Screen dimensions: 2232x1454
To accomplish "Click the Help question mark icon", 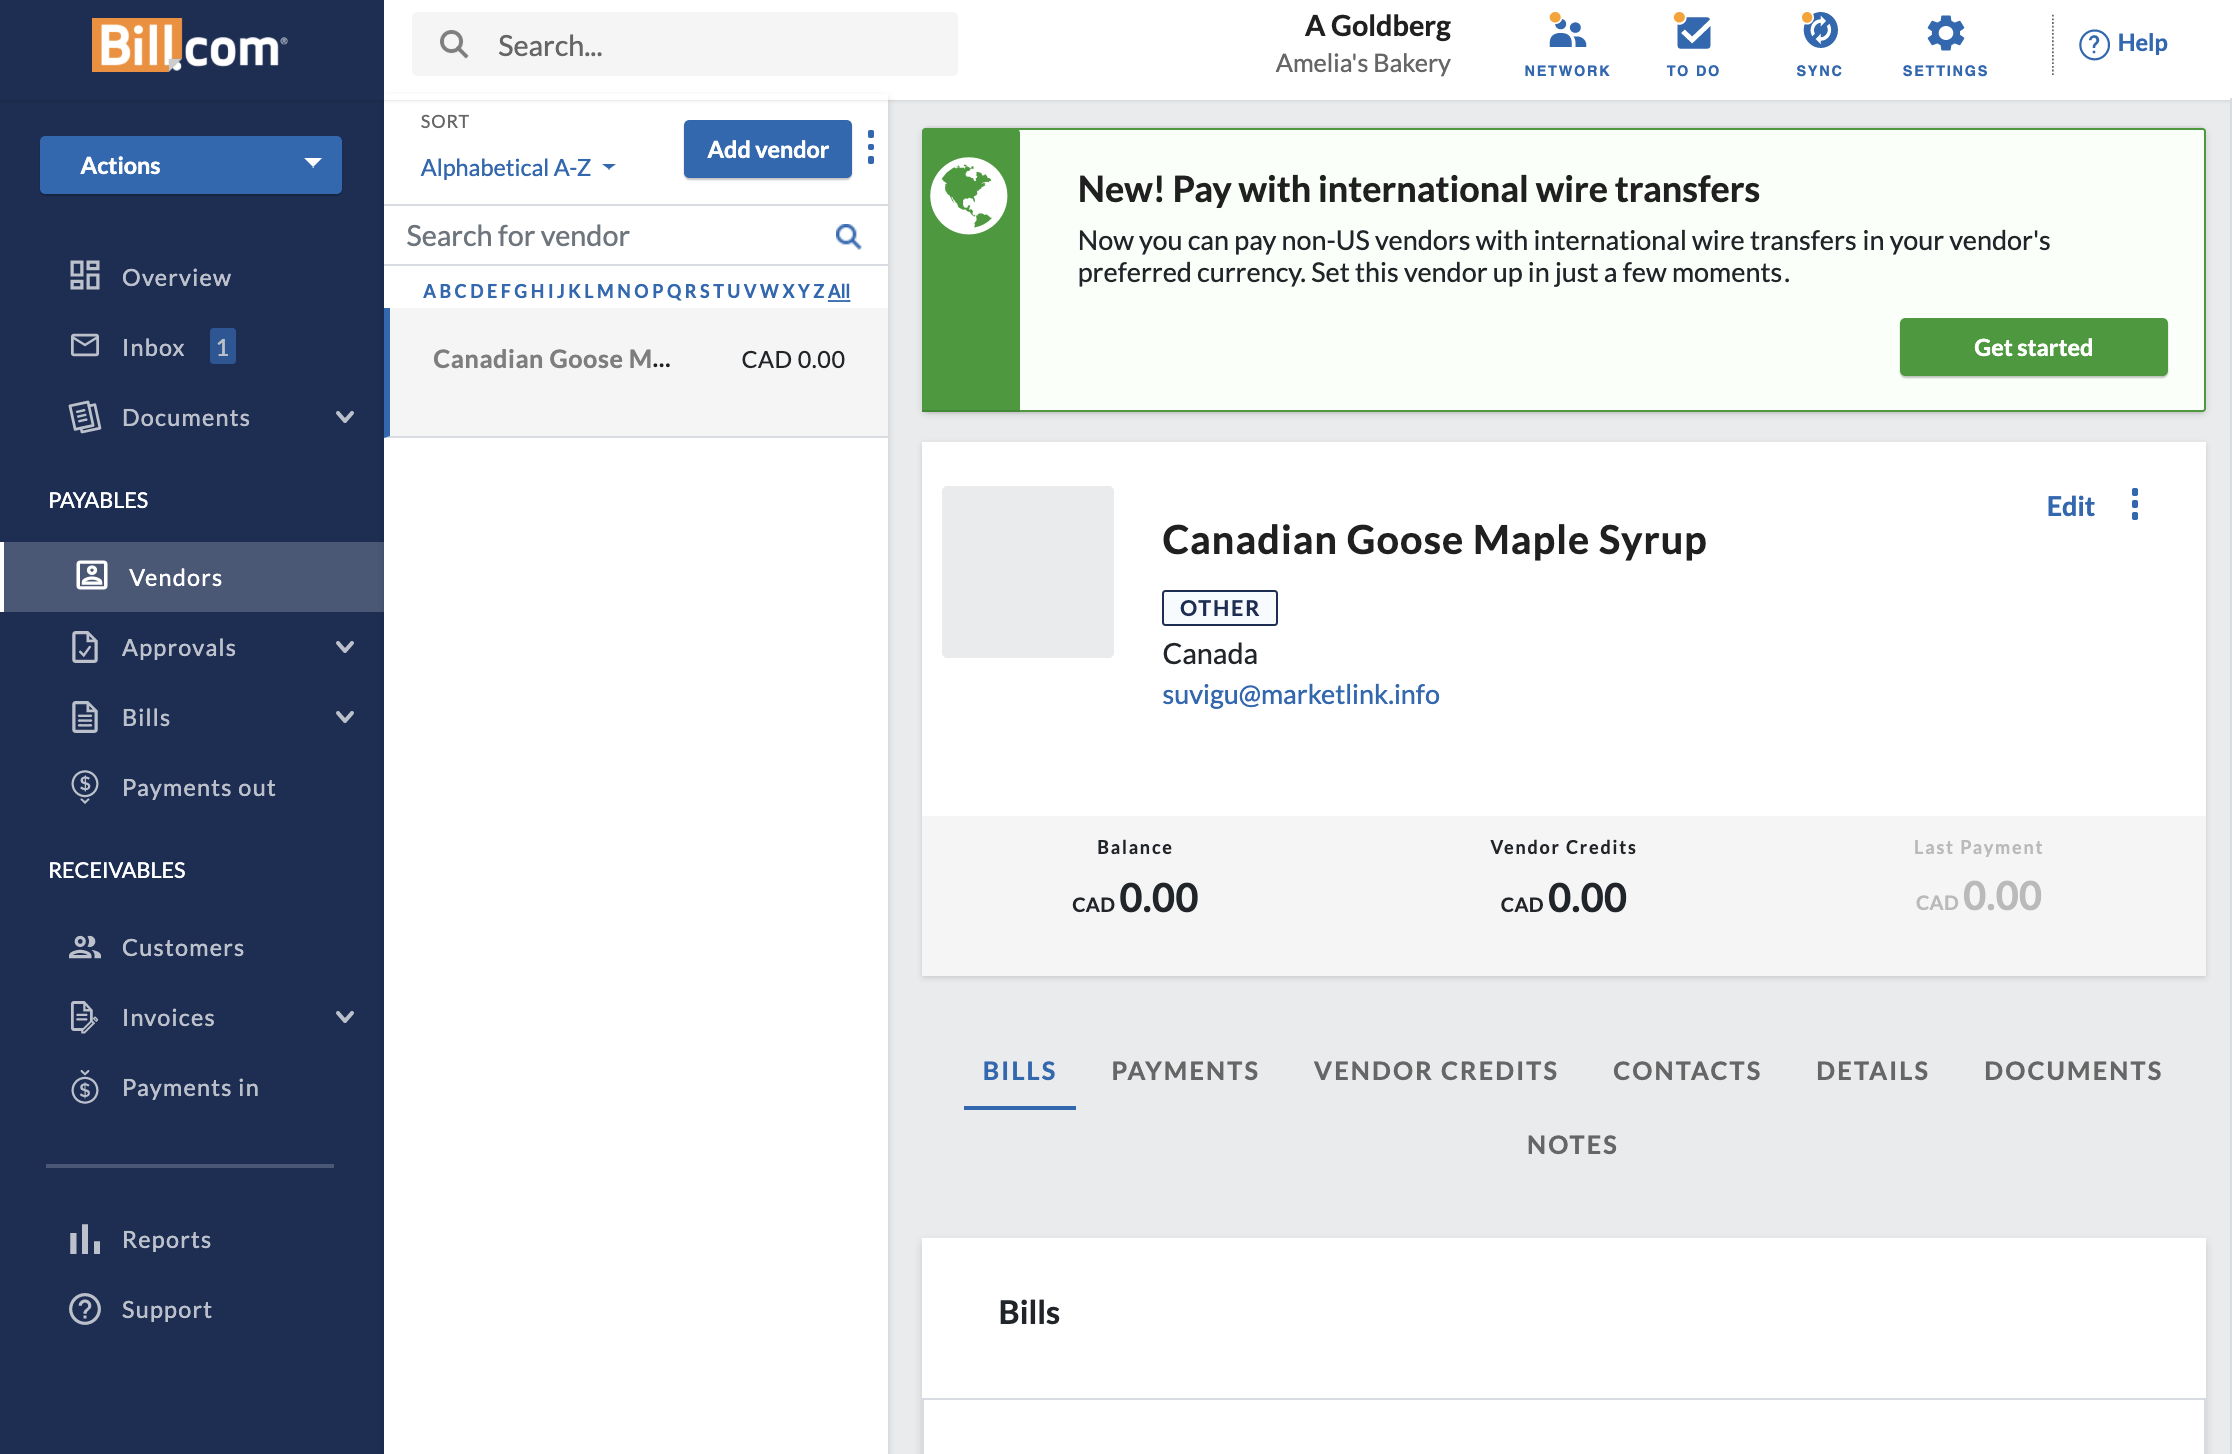I will click(2094, 44).
